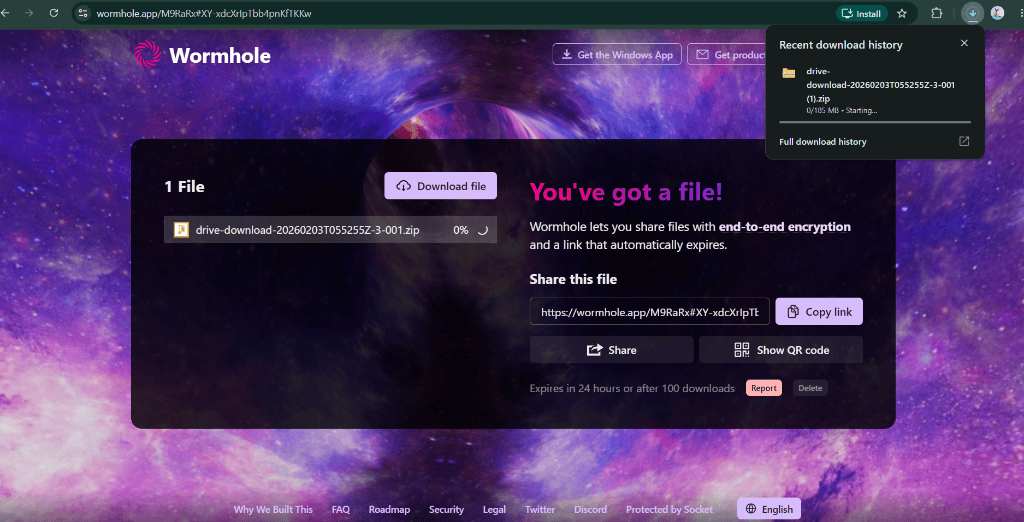The width and height of the screenshot is (1024, 522).
Task: Click the 1 File heading
Action: [184, 187]
